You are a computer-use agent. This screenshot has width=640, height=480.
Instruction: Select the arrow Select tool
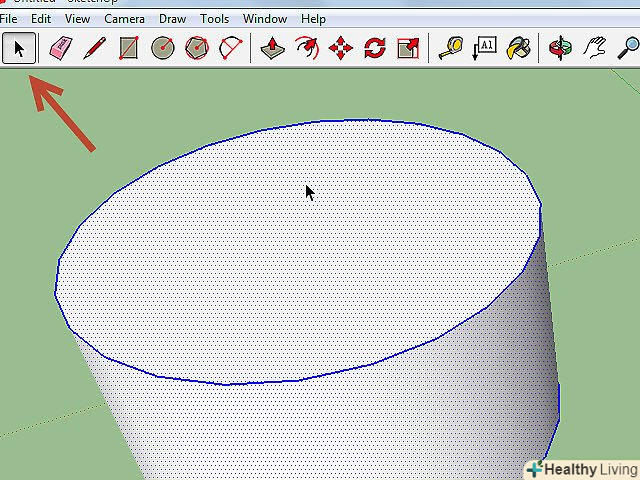(18, 47)
